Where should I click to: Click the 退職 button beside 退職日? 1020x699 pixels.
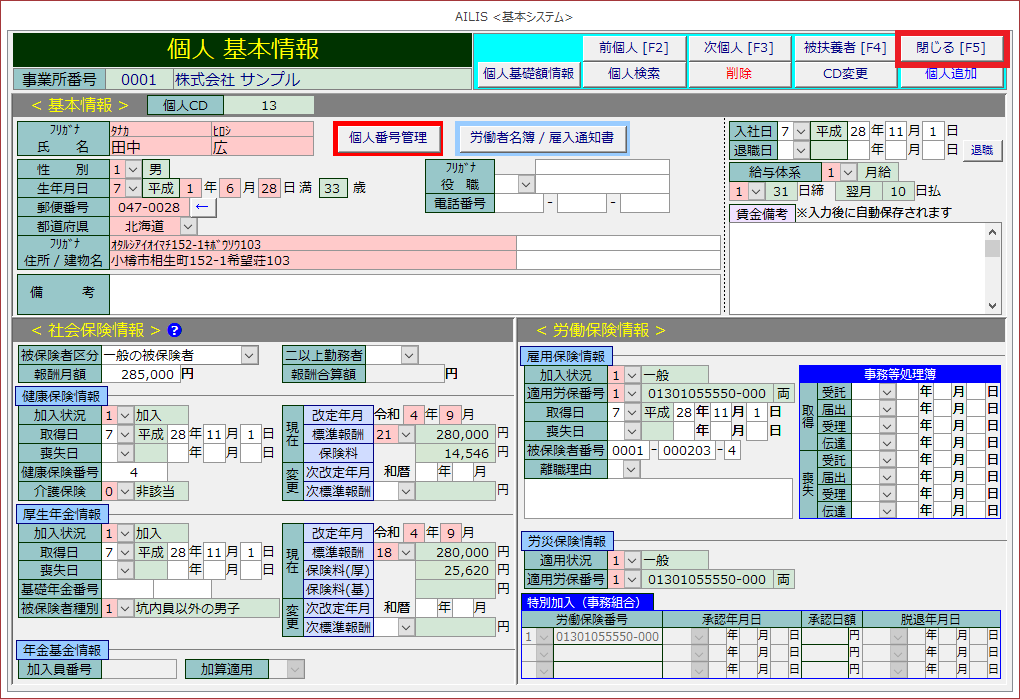(x=982, y=150)
